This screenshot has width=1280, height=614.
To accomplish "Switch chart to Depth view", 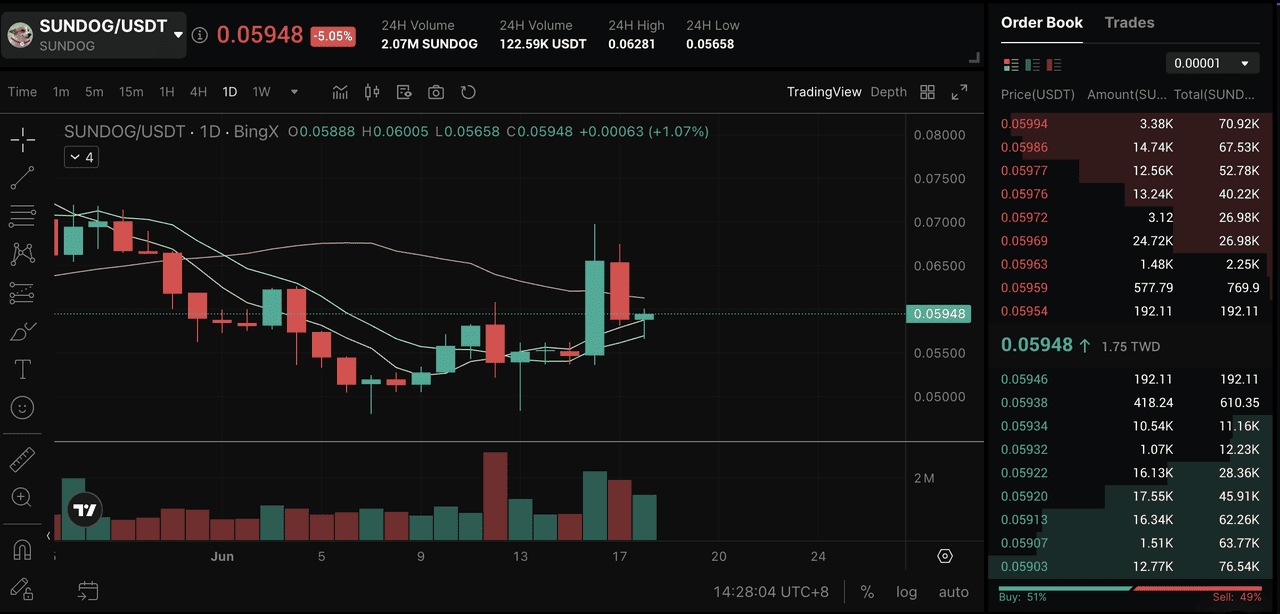I will [888, 92].
